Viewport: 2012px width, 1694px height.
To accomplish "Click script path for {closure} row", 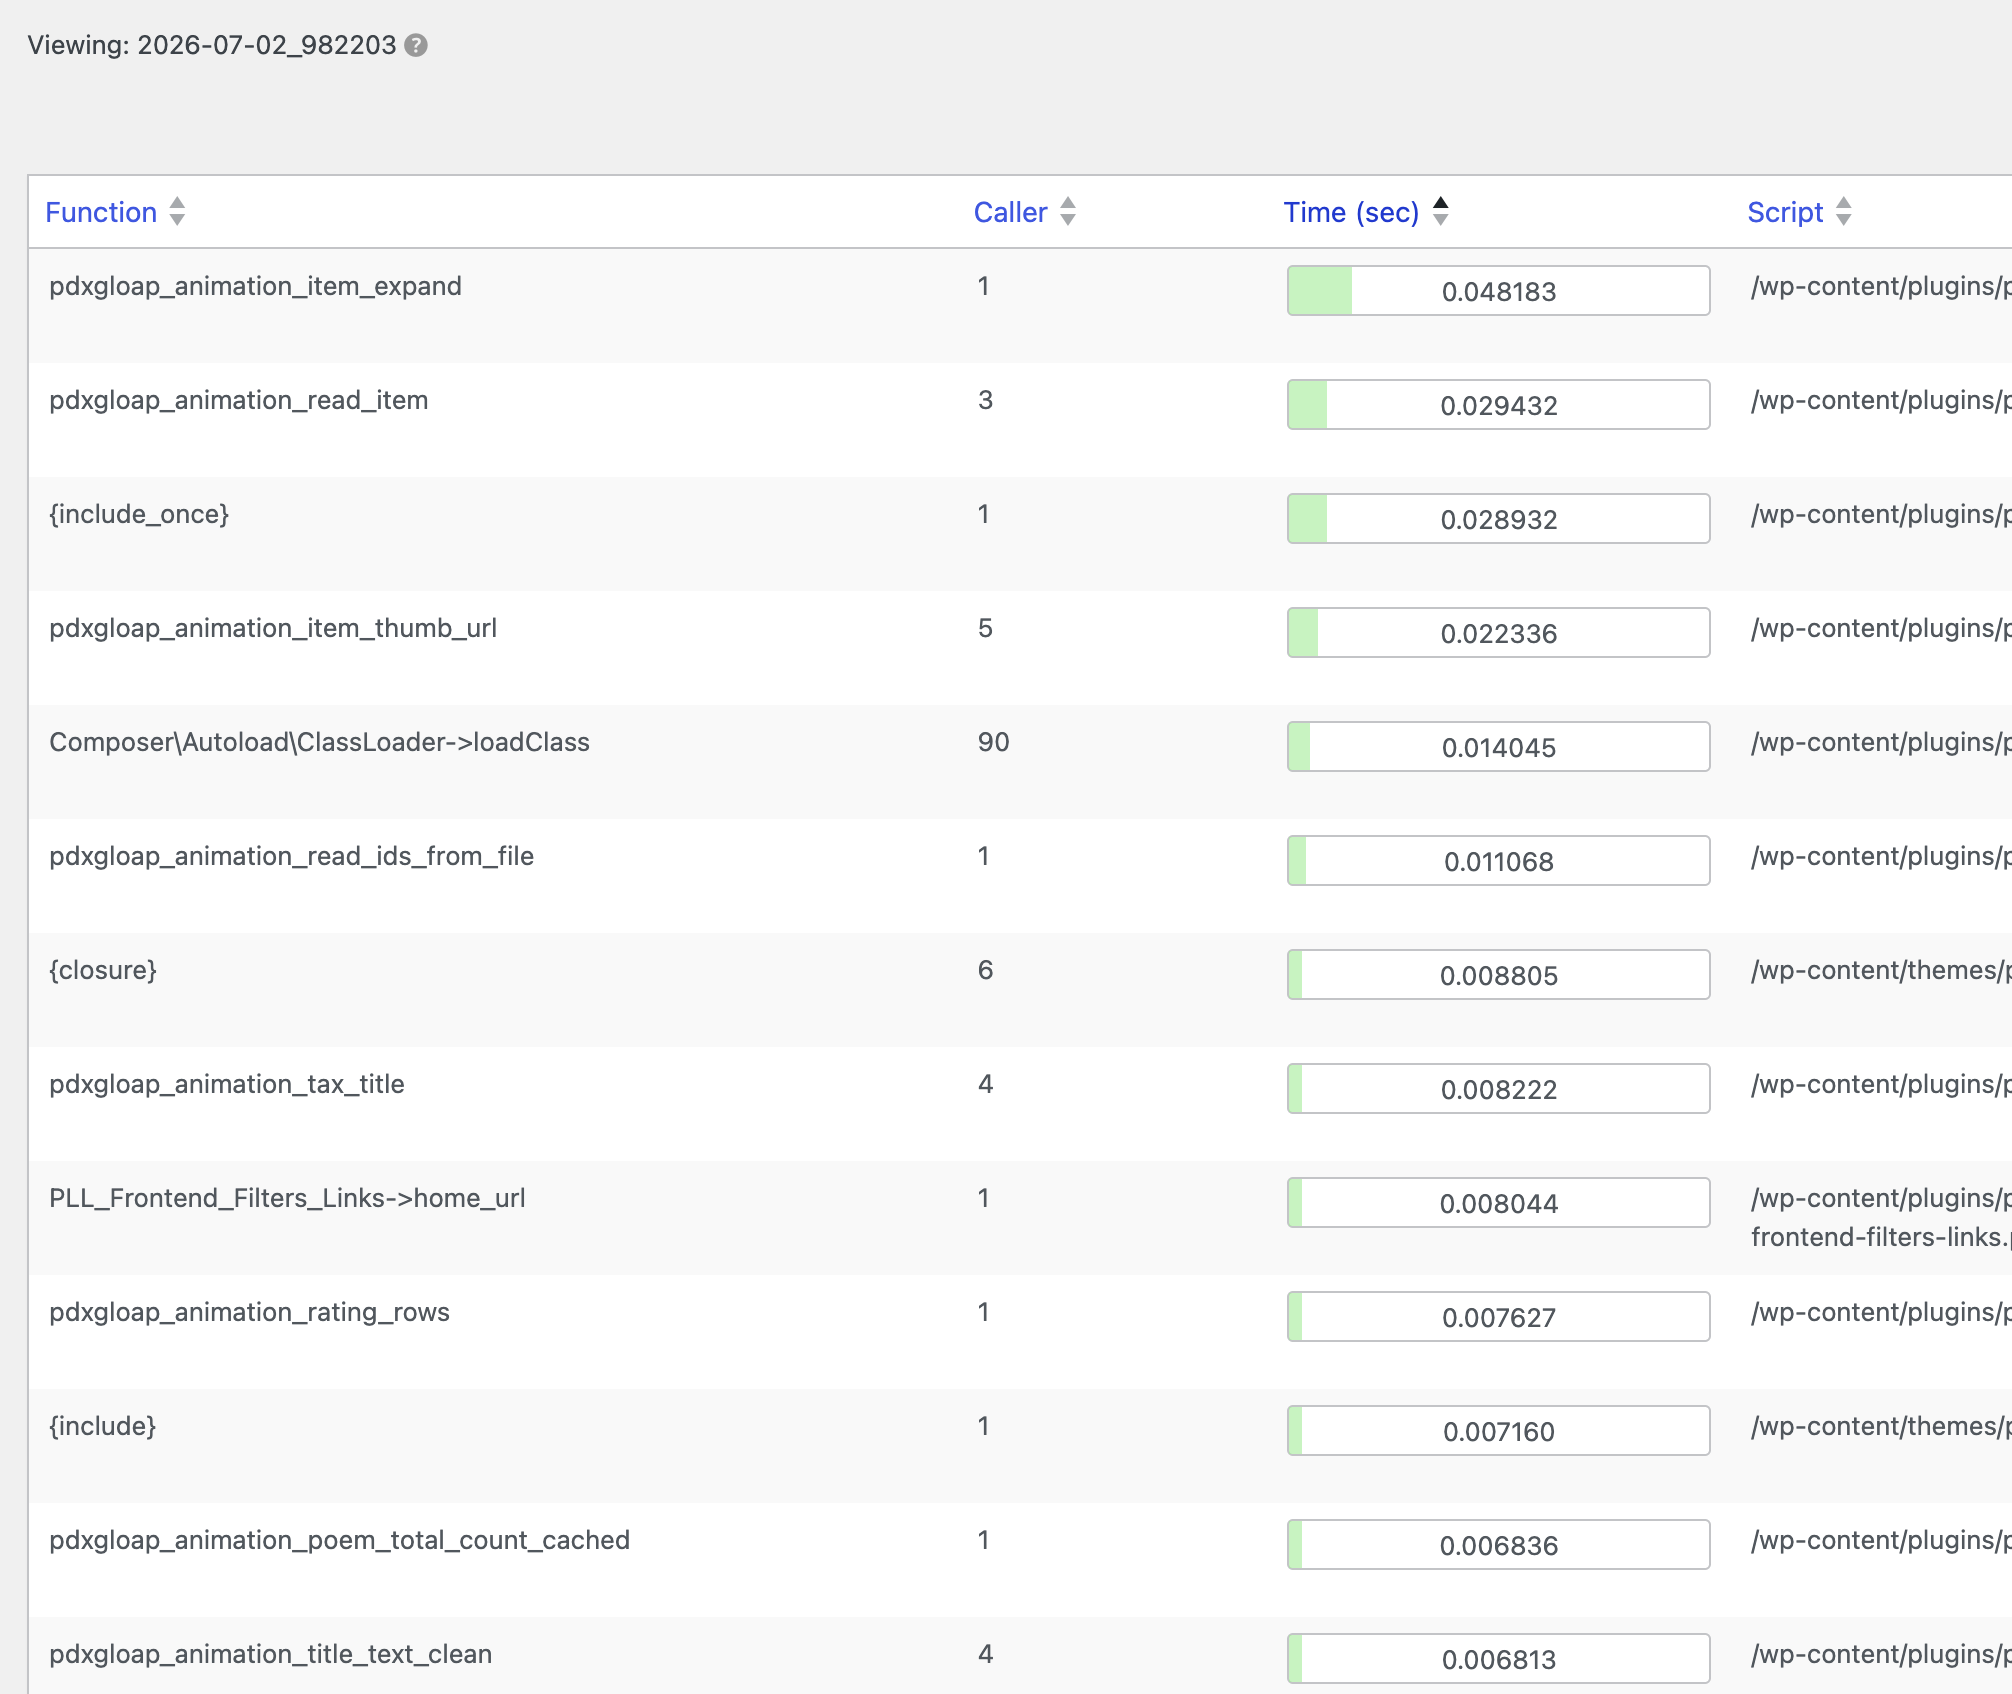I will pyautogui.click(x=1881, y=970).
